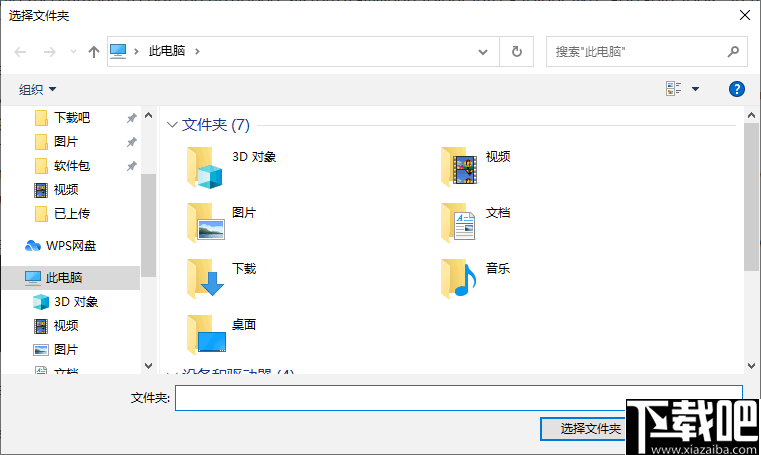Click the forward navigation arrow
Image resolution: width=761 pixels, height=455 pixels.
click(50, 51)
